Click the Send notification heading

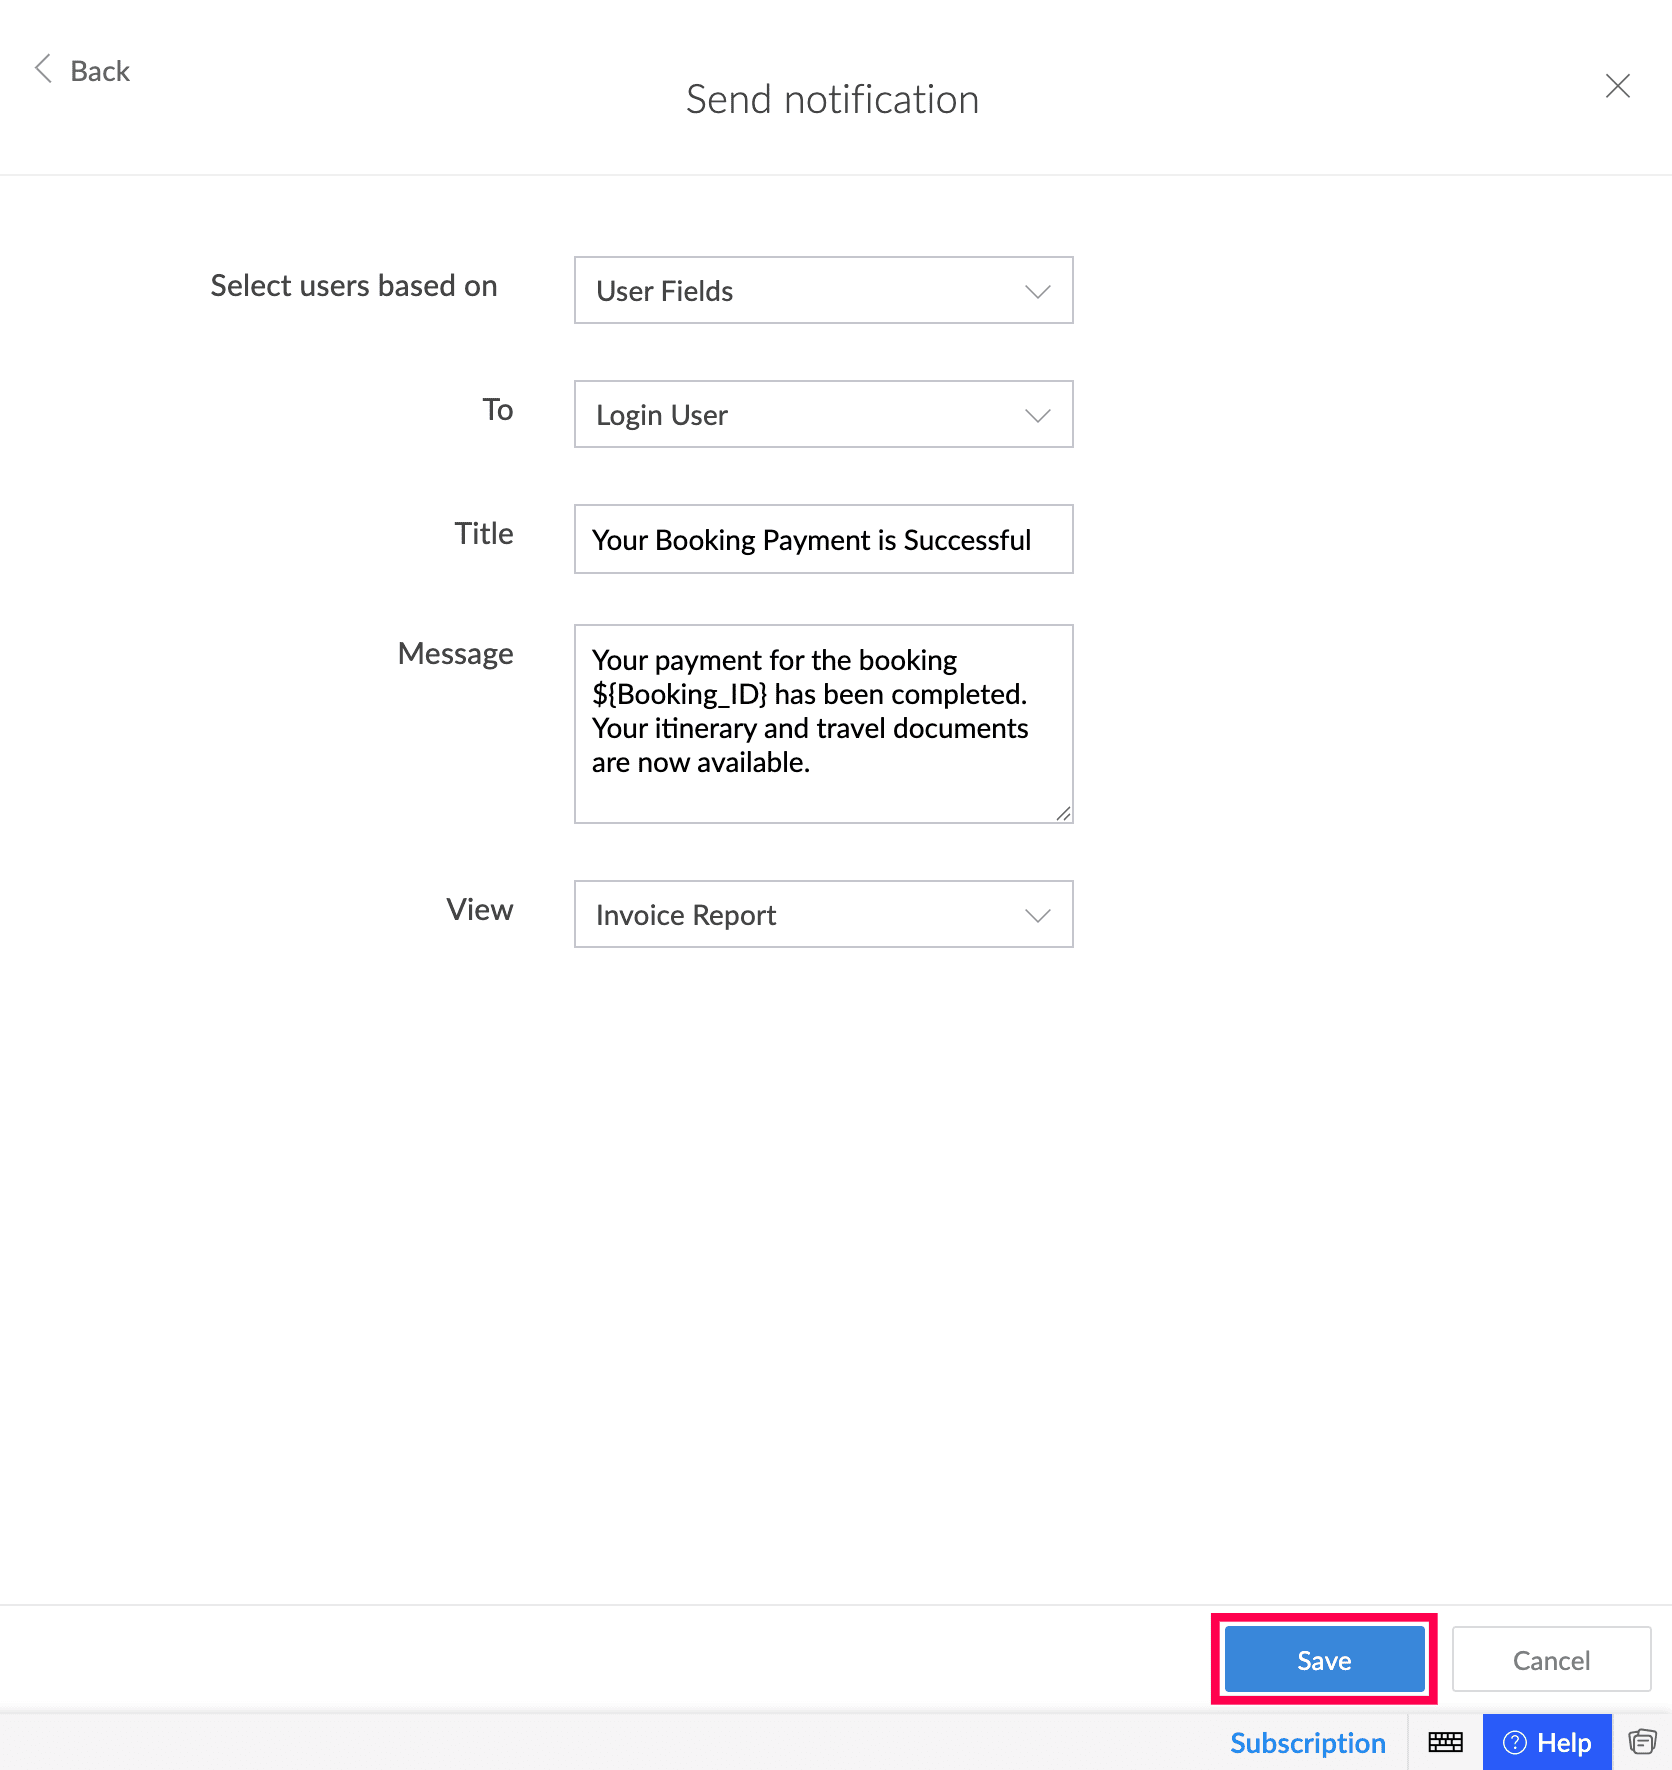(832, 99)
